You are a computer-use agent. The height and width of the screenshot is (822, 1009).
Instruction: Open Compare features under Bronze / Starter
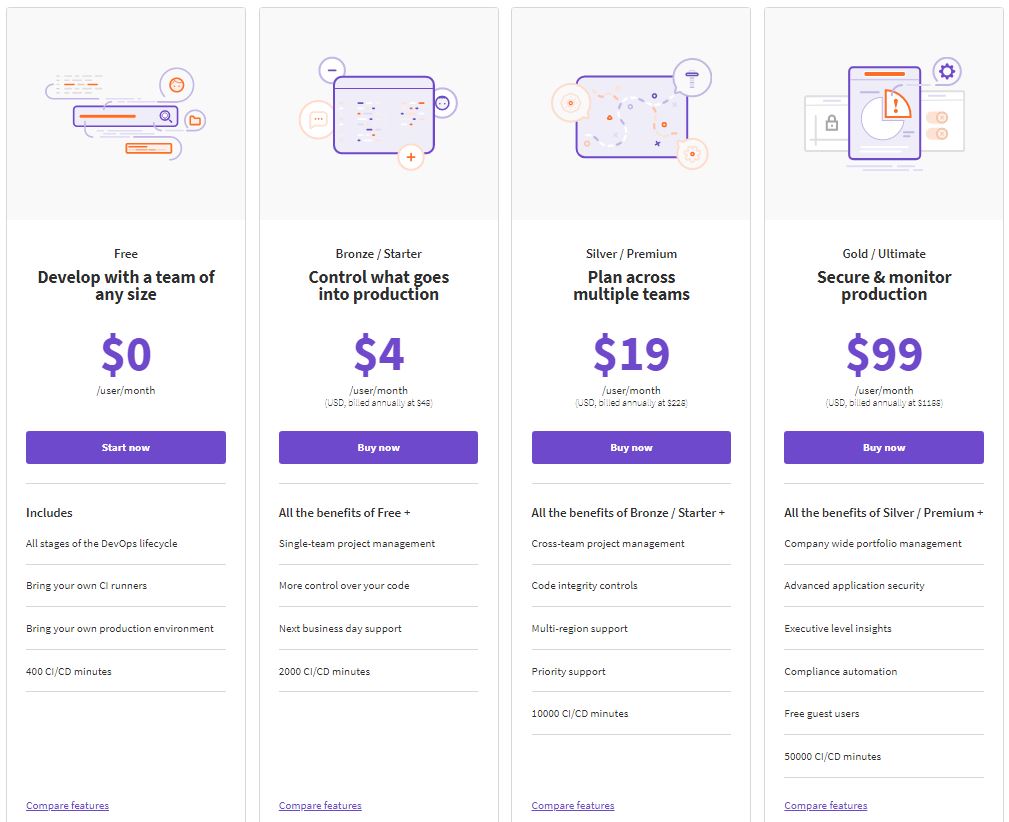click(320, 806)
